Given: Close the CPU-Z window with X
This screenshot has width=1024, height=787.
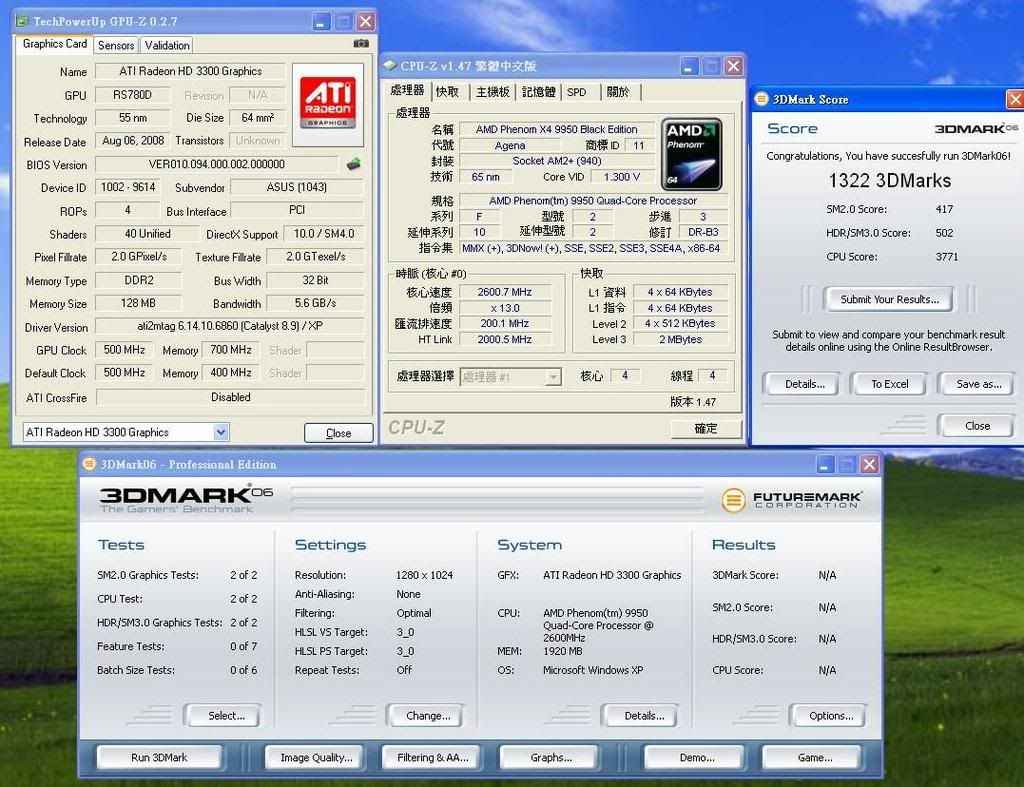Looking at the screenshot, I should 733,66.
